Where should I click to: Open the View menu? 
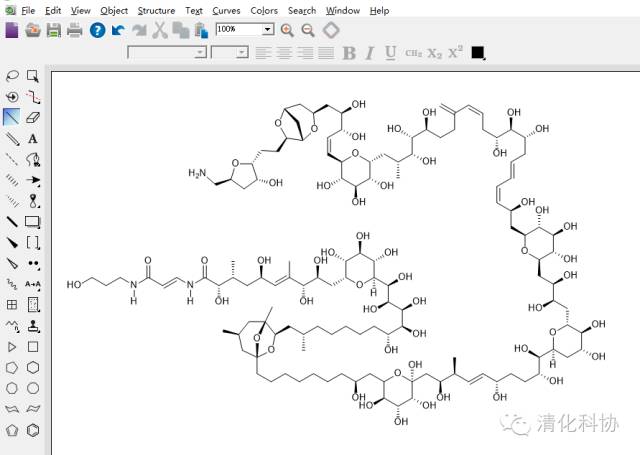tap(80, 11)
